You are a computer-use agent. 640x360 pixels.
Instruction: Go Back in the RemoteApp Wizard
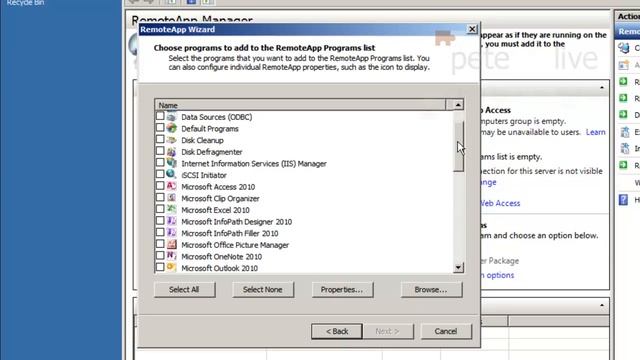pyautogui.click(x=337, y=331)
